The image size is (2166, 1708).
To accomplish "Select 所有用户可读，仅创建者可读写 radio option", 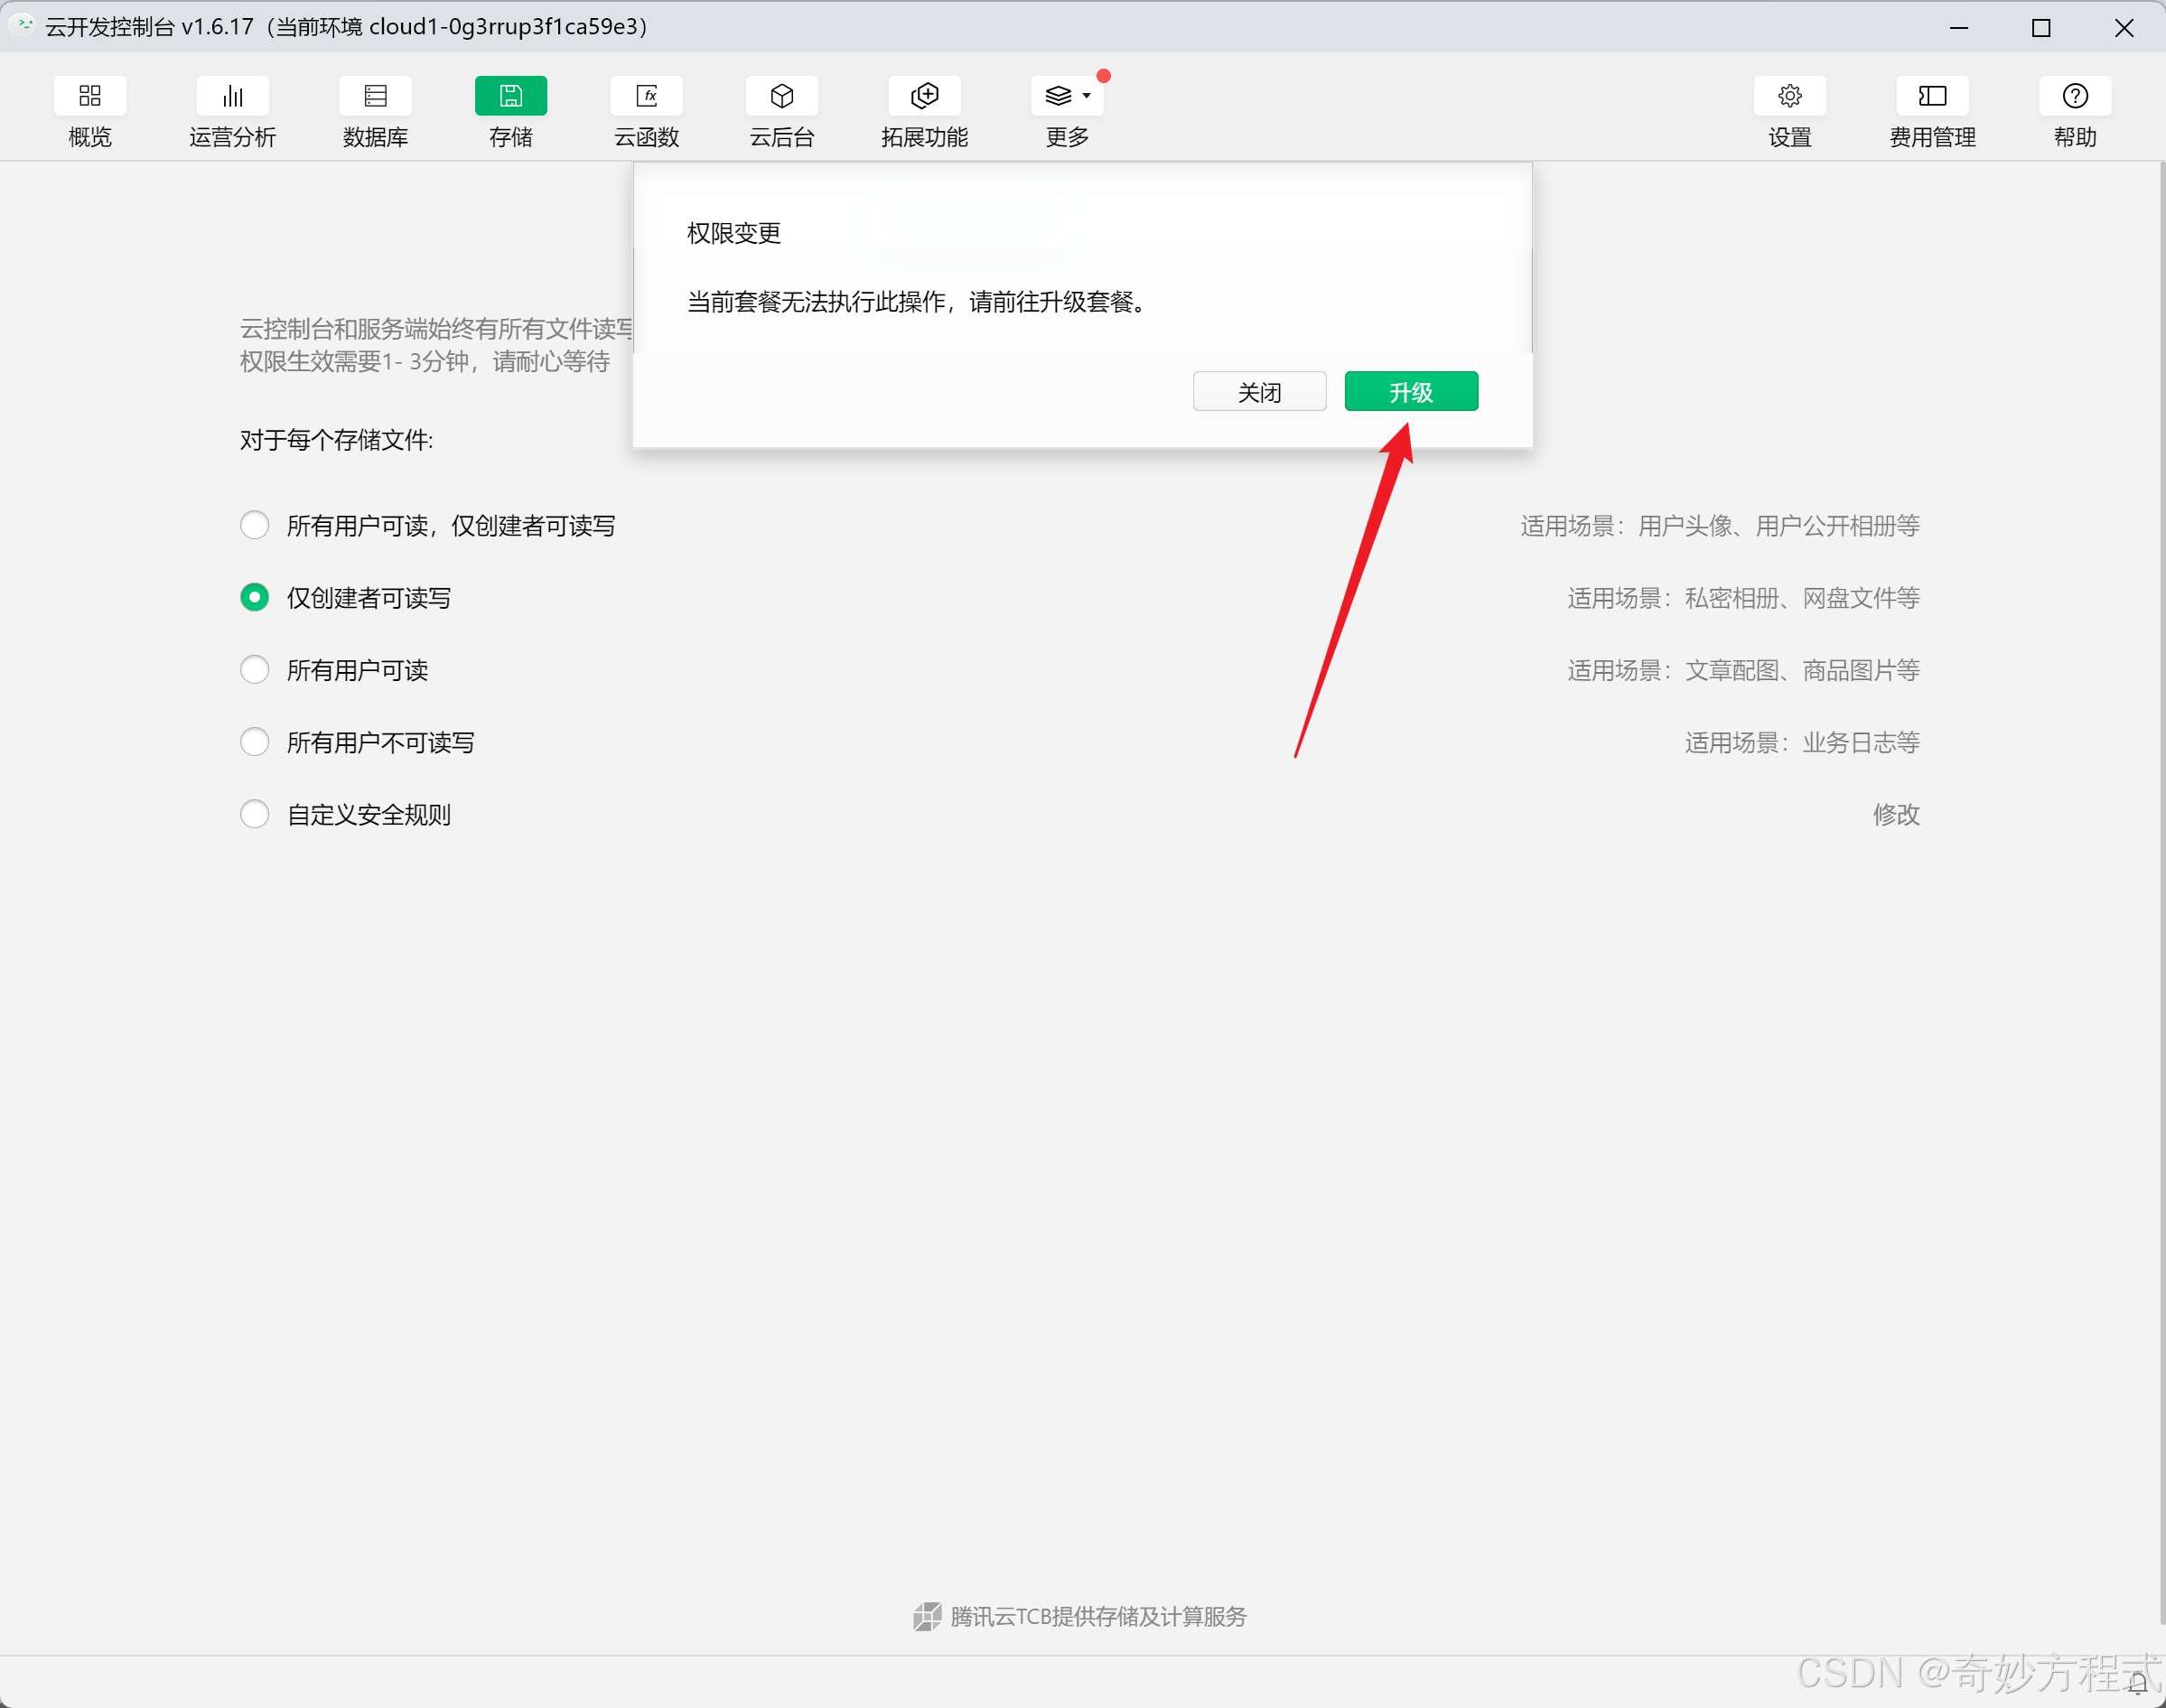I will [255, 525].
